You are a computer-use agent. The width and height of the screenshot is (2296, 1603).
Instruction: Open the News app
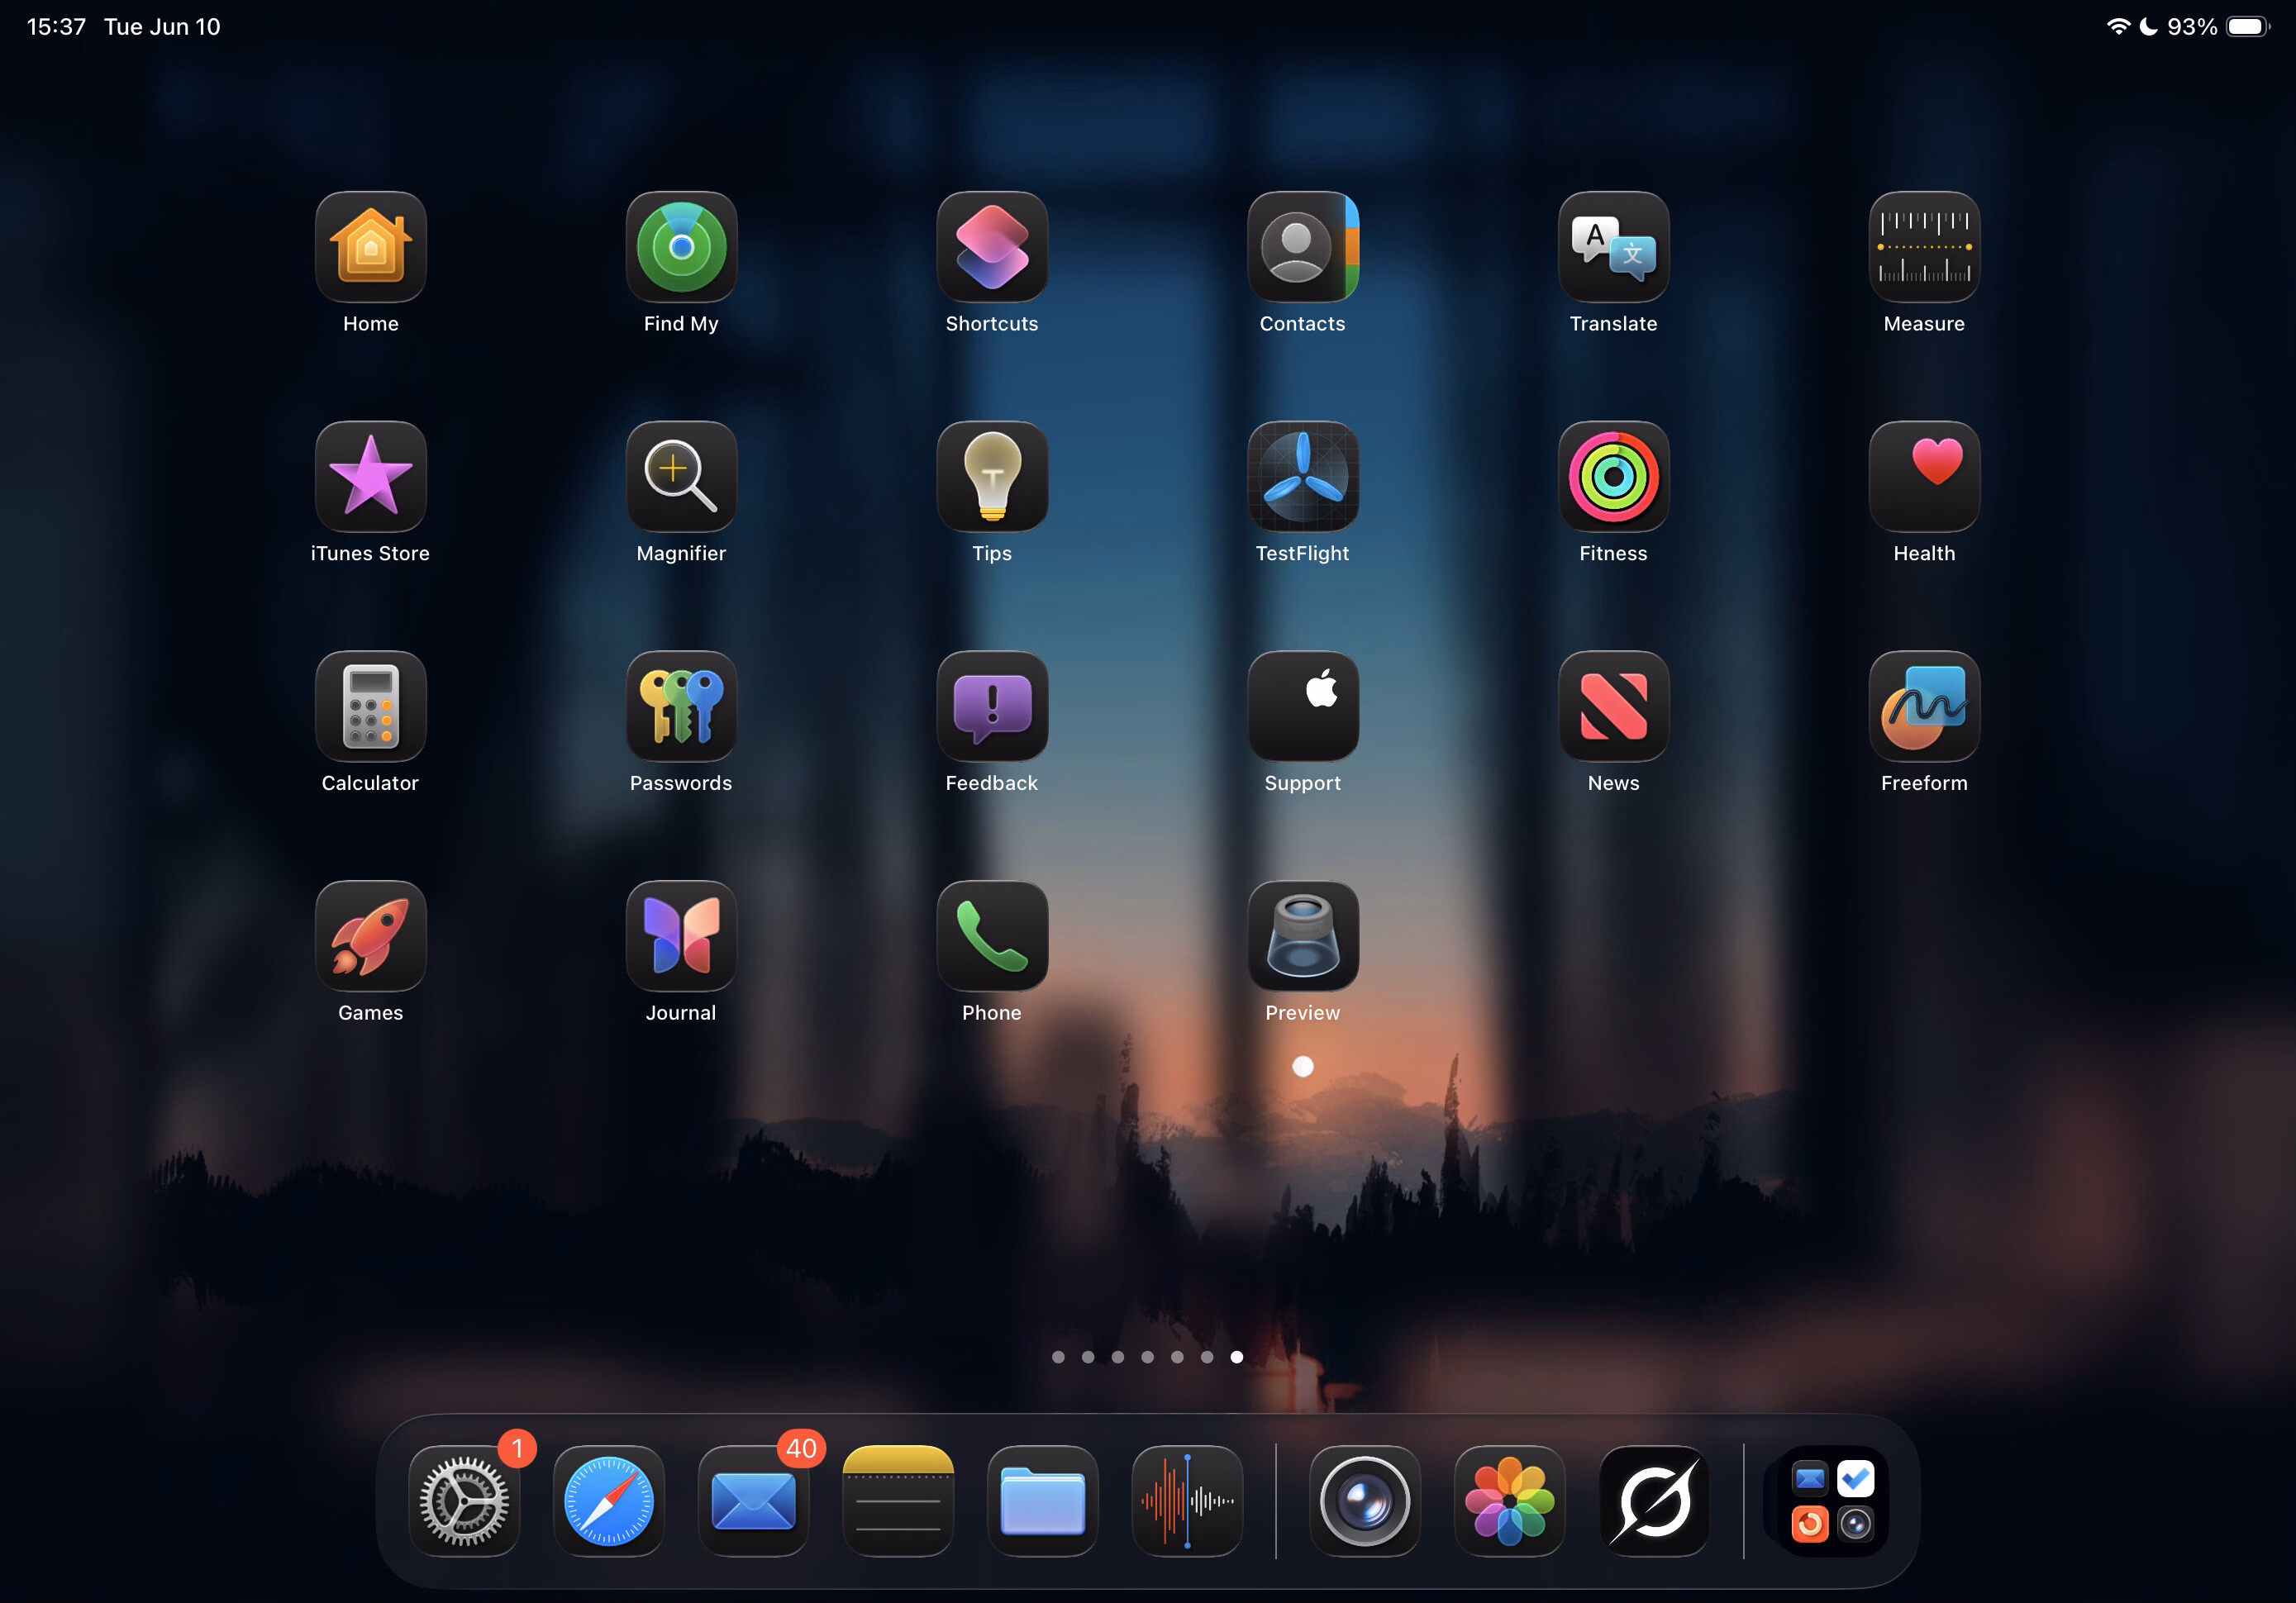point(1614,707)
